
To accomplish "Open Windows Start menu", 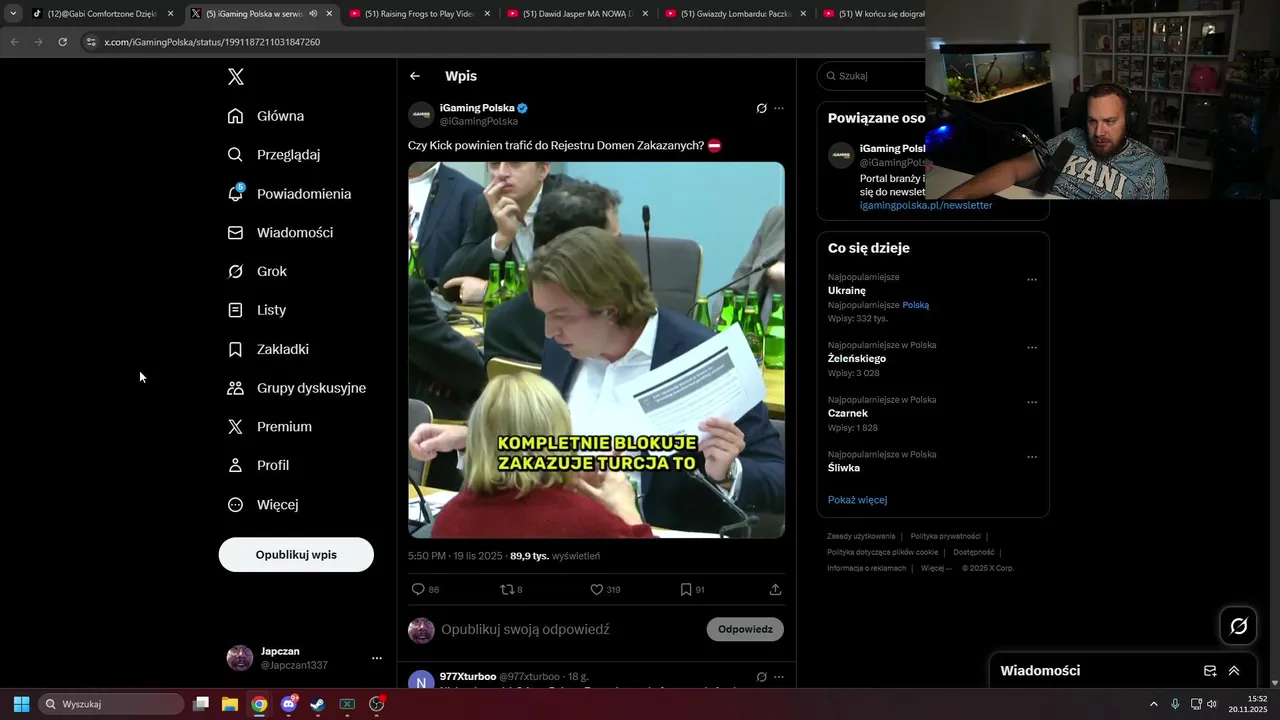I will 21,704.
